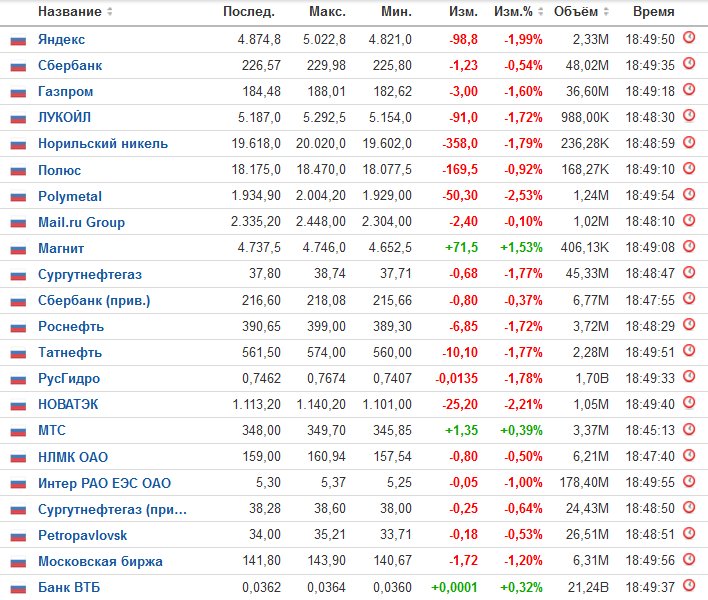Sort by Объём using its sort arrows
The height and width of the screenshot is (600, 708).
point(606,12)
